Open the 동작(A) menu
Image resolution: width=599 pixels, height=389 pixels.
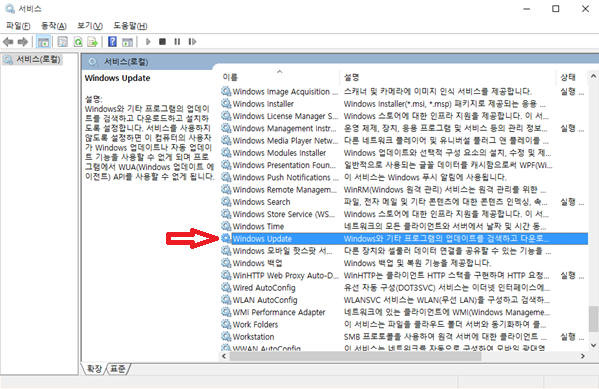[x=53, y=26]
